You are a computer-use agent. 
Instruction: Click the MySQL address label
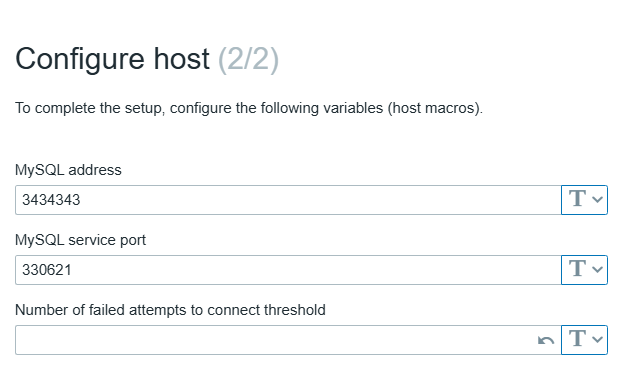tap(68, 170)
